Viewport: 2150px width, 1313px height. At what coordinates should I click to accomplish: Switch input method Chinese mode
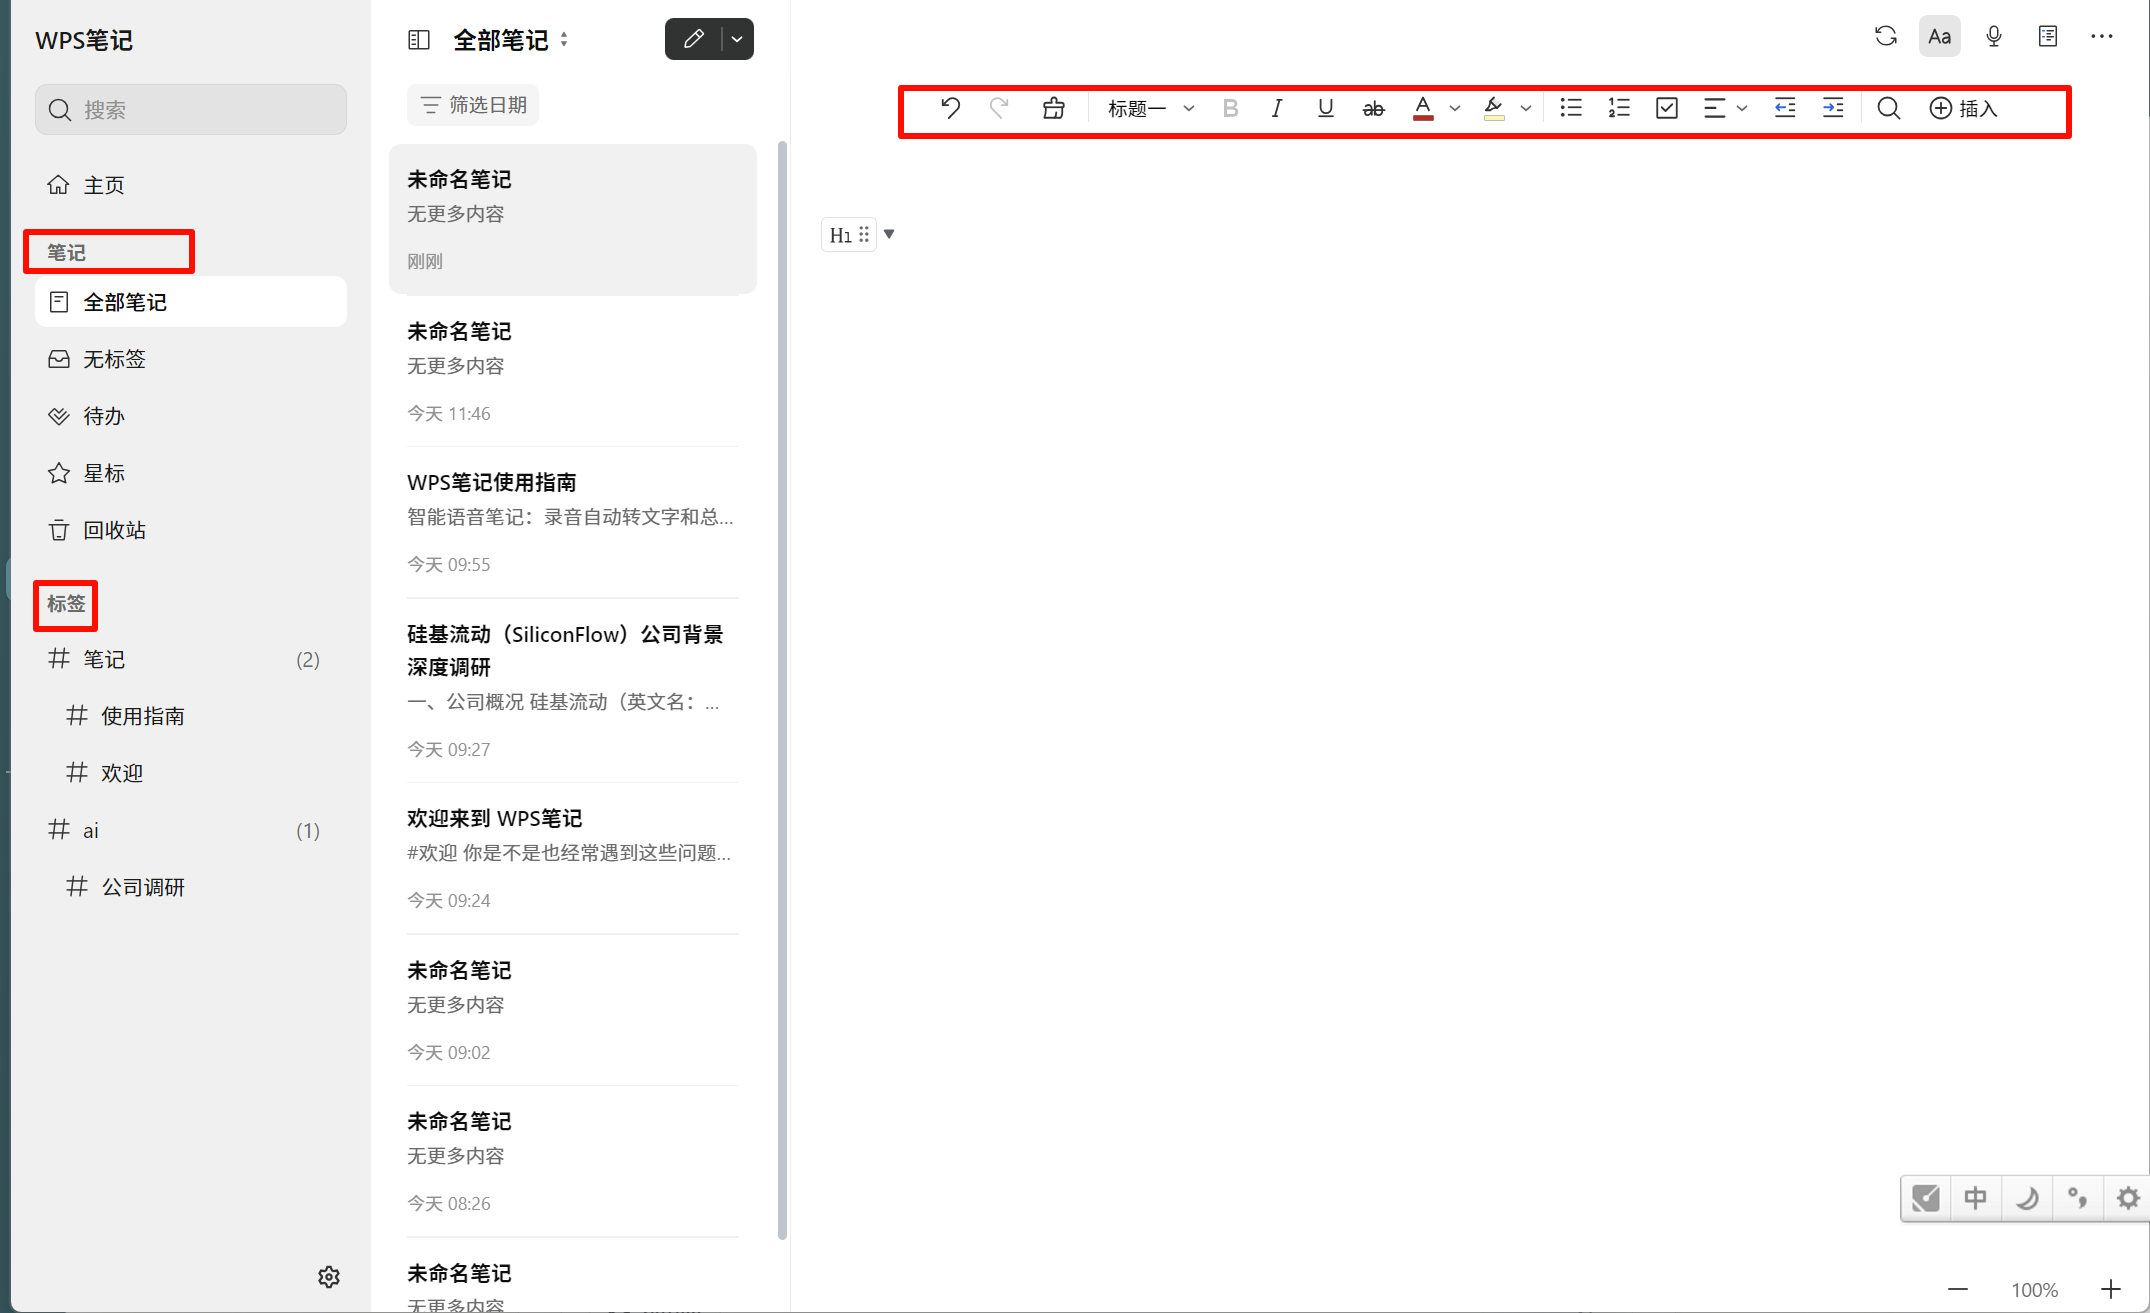tap(1975, 1198)
